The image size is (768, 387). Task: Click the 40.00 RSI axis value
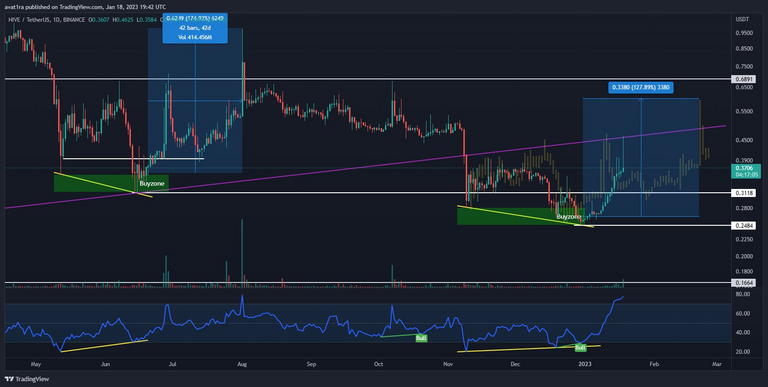tap(743, 333)
